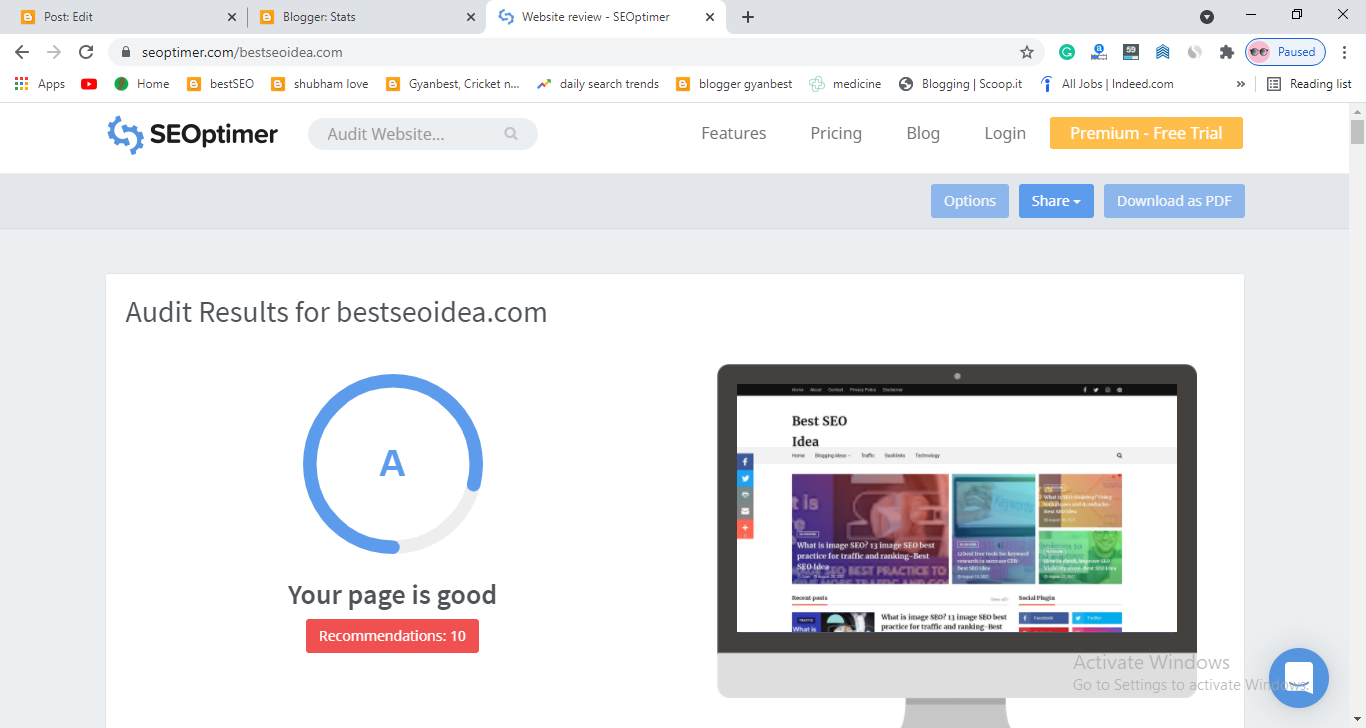Viewport: 1366px width, 728px height.
Task: Open the Home bookmark
Action: 141,84
